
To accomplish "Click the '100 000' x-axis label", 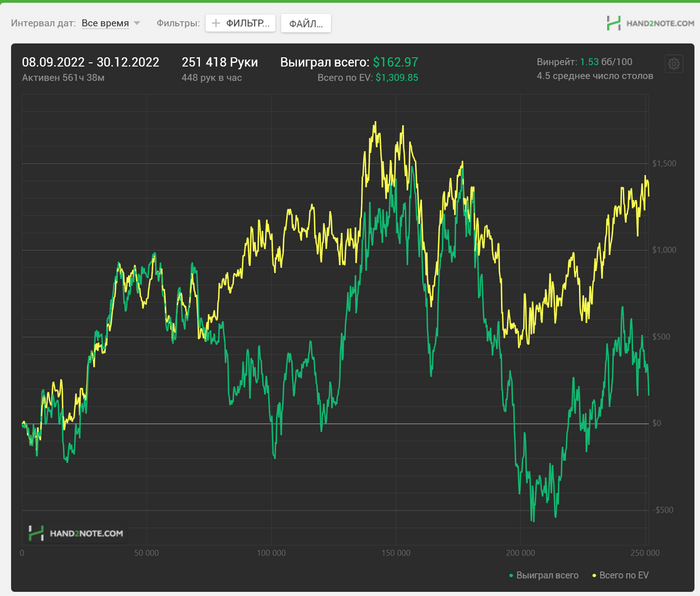I will pos(271,553).
